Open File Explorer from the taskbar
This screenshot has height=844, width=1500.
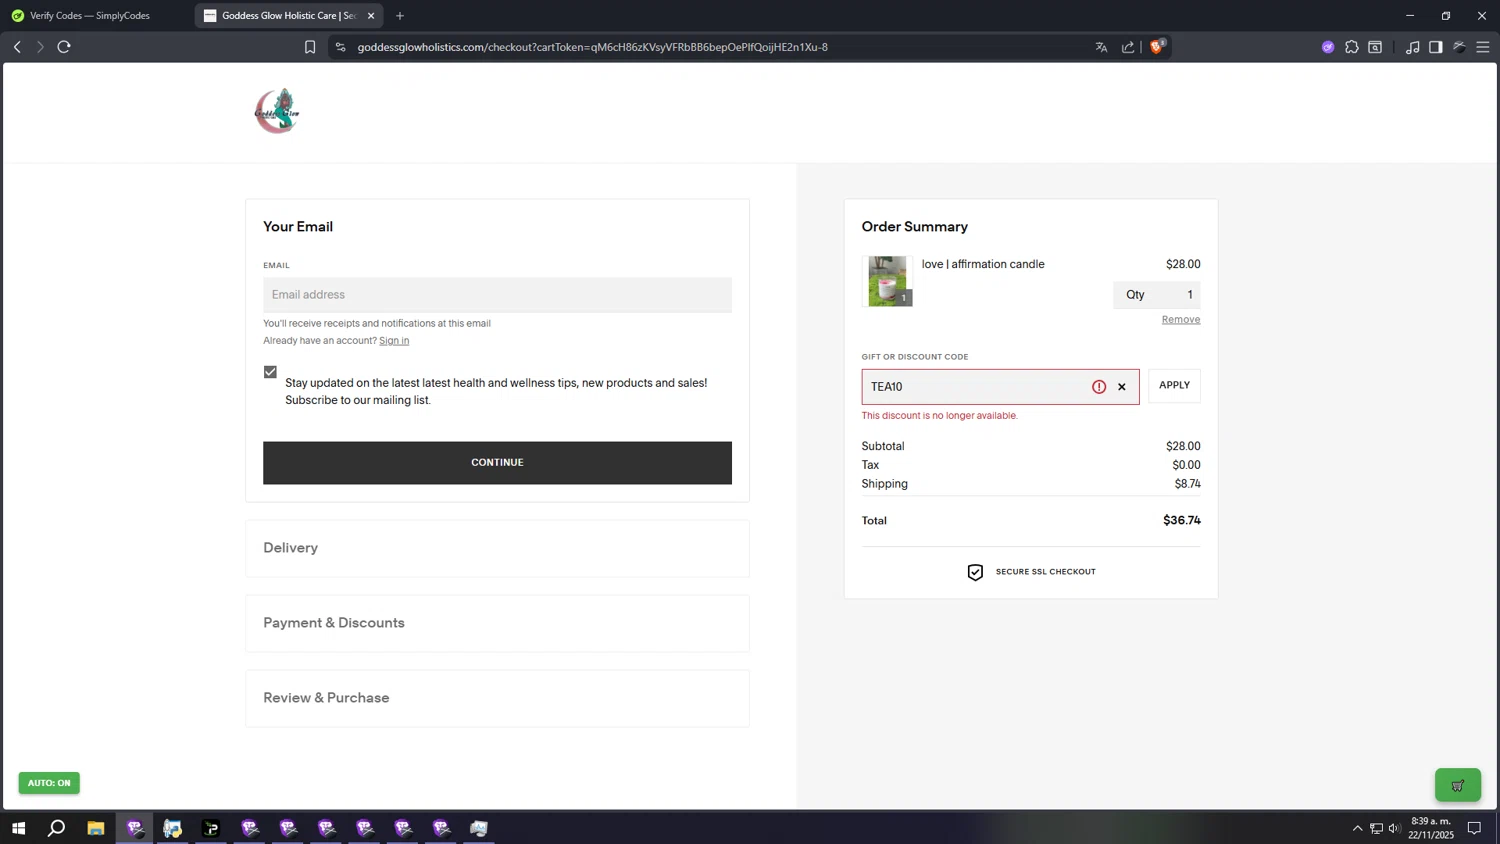pos(96,828)
